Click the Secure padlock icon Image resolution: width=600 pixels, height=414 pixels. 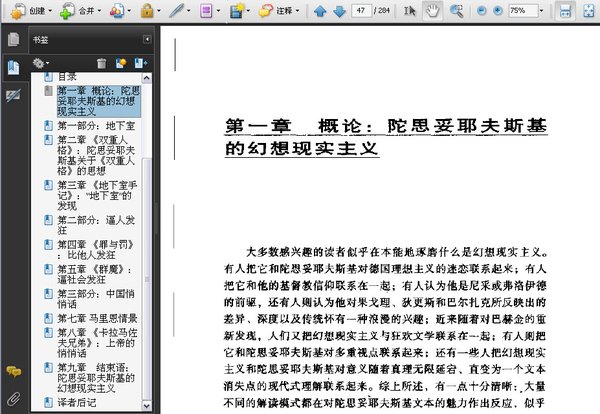coord(147,11)
